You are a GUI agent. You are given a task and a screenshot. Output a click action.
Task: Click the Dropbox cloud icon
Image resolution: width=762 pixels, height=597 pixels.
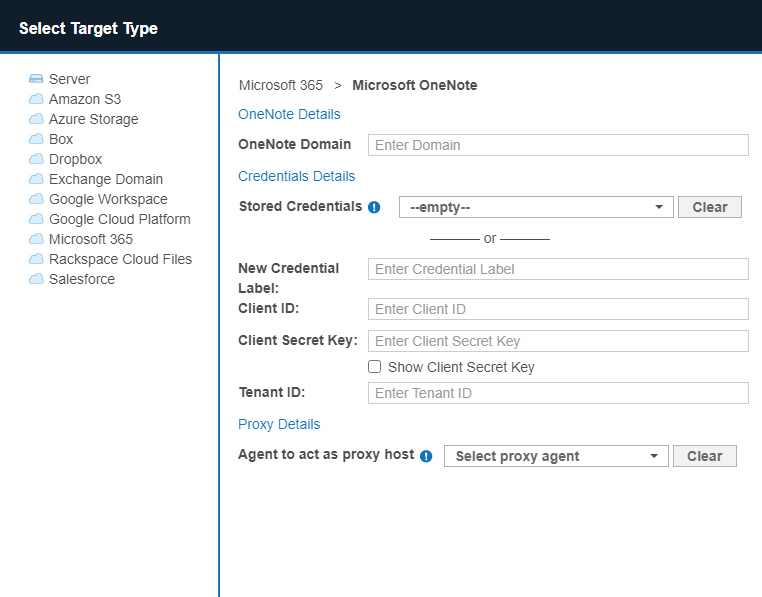pos(36,159)
